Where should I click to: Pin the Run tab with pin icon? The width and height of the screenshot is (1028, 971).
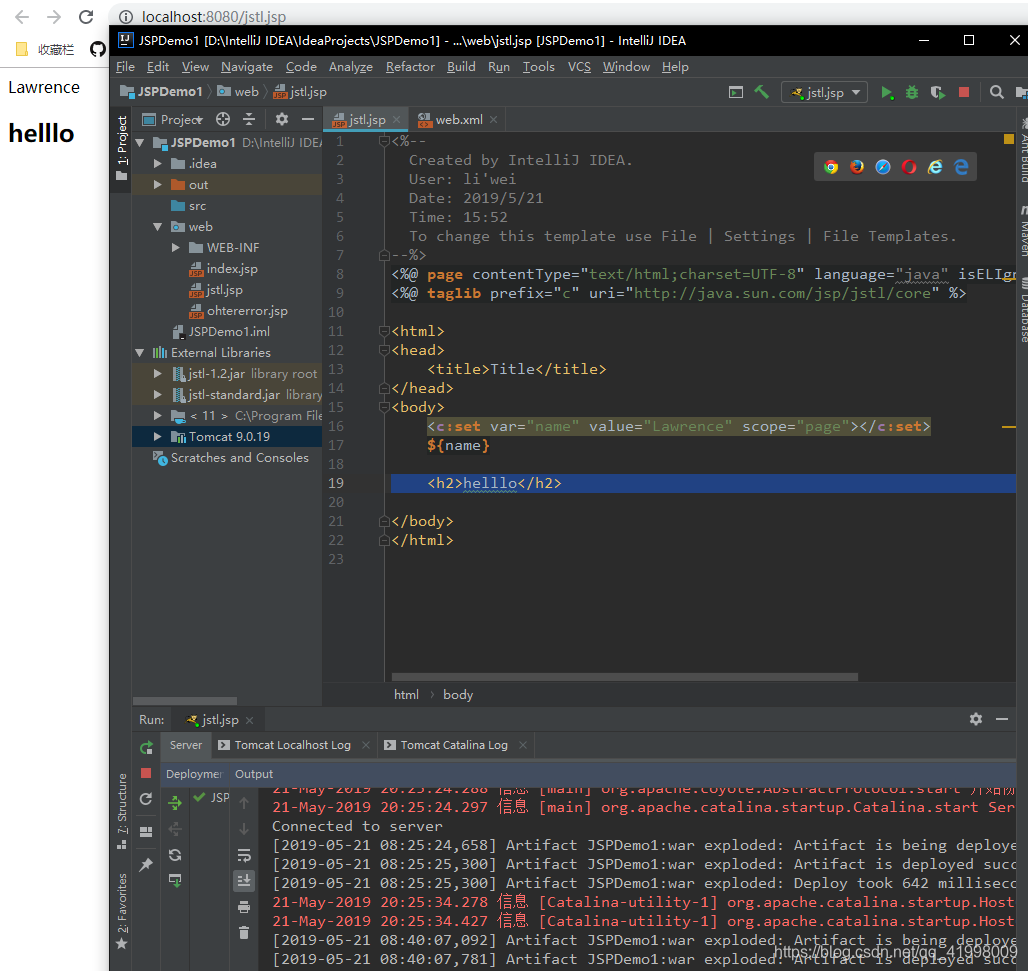(x=146, y=864)
